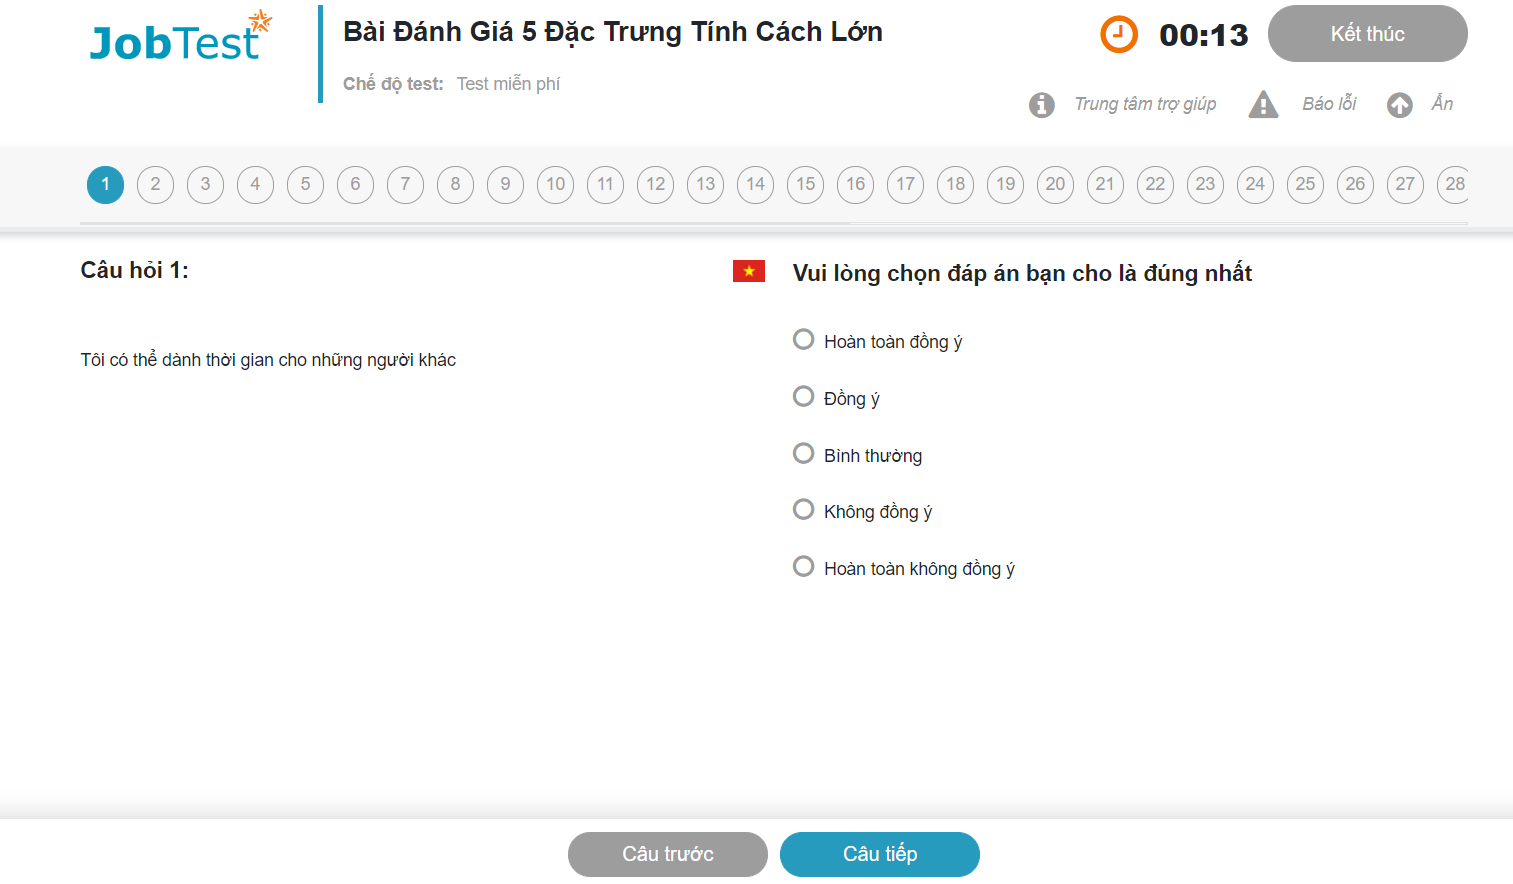Jump to question 5 in navigator
1513x884 pixels.
click(305, 184)
